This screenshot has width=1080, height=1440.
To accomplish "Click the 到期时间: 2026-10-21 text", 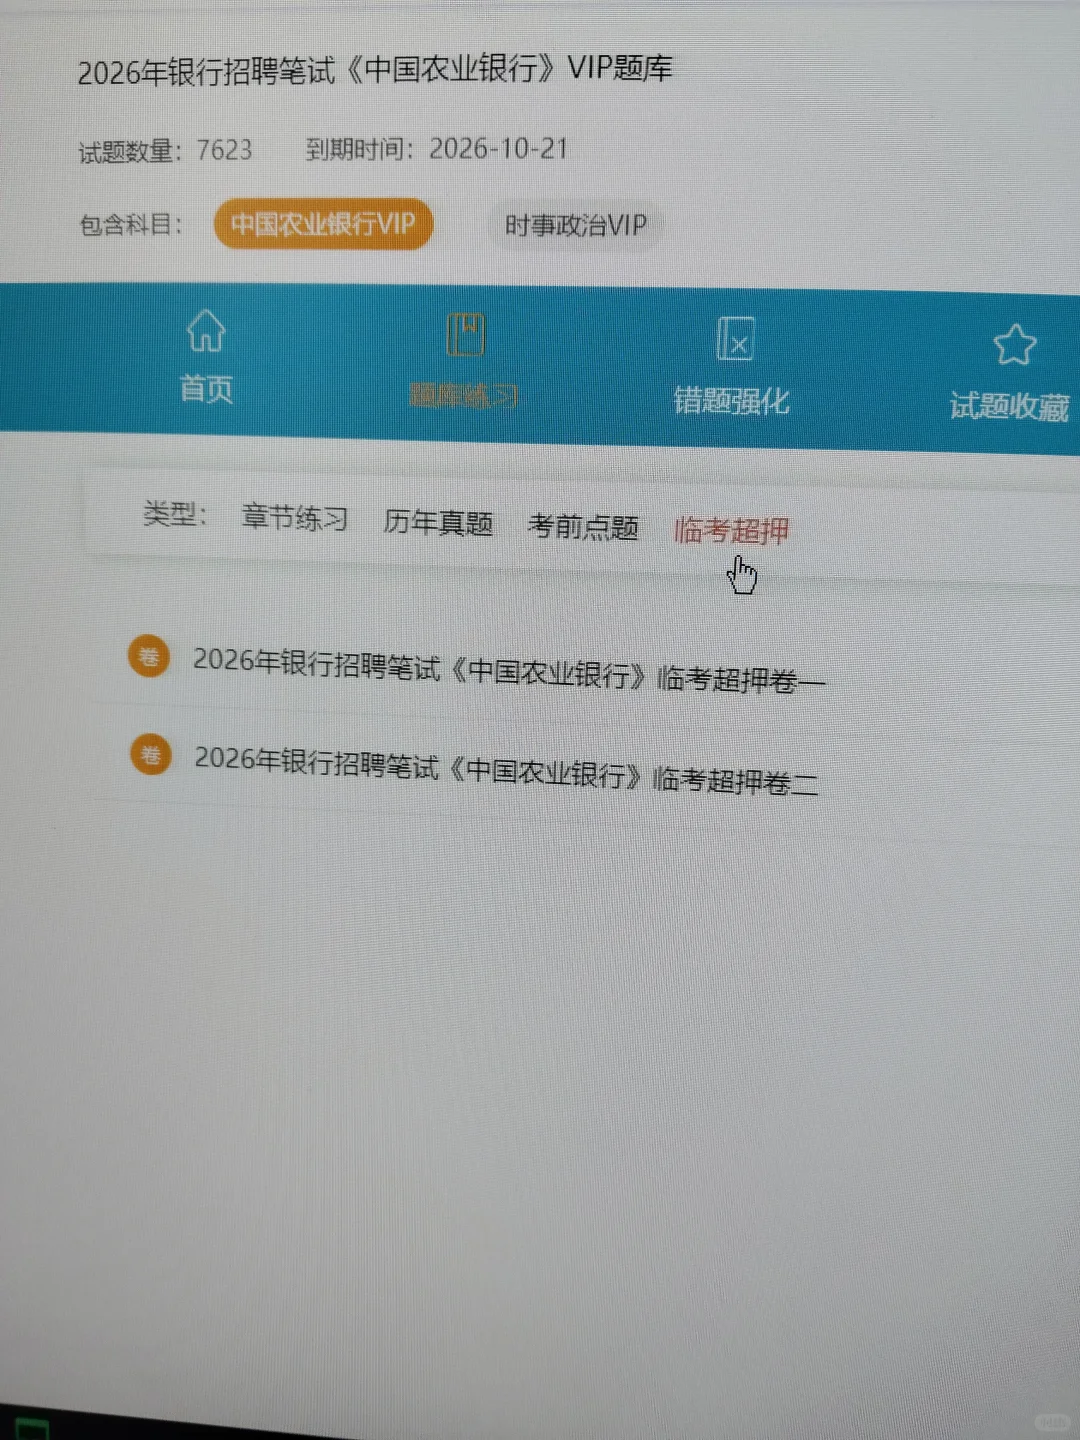I will click(x=437, y=149).
